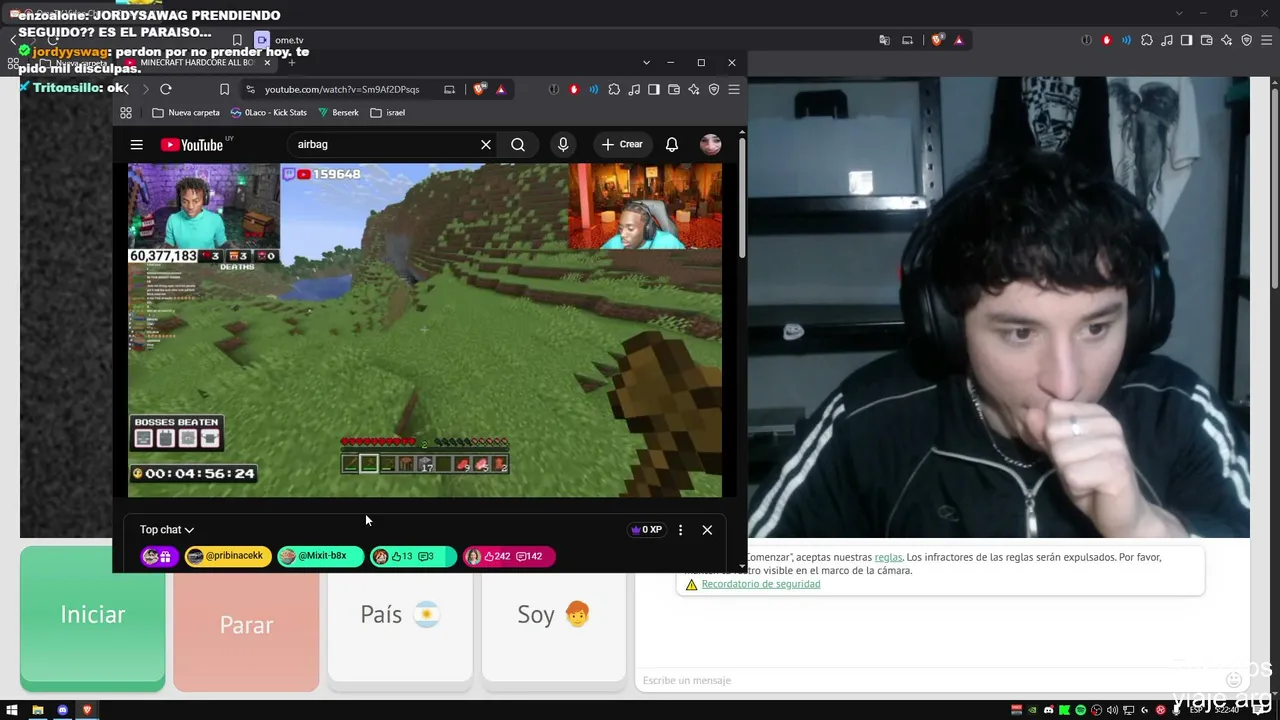Open extensions puzzle icon in back window

tap(1147, 40)
